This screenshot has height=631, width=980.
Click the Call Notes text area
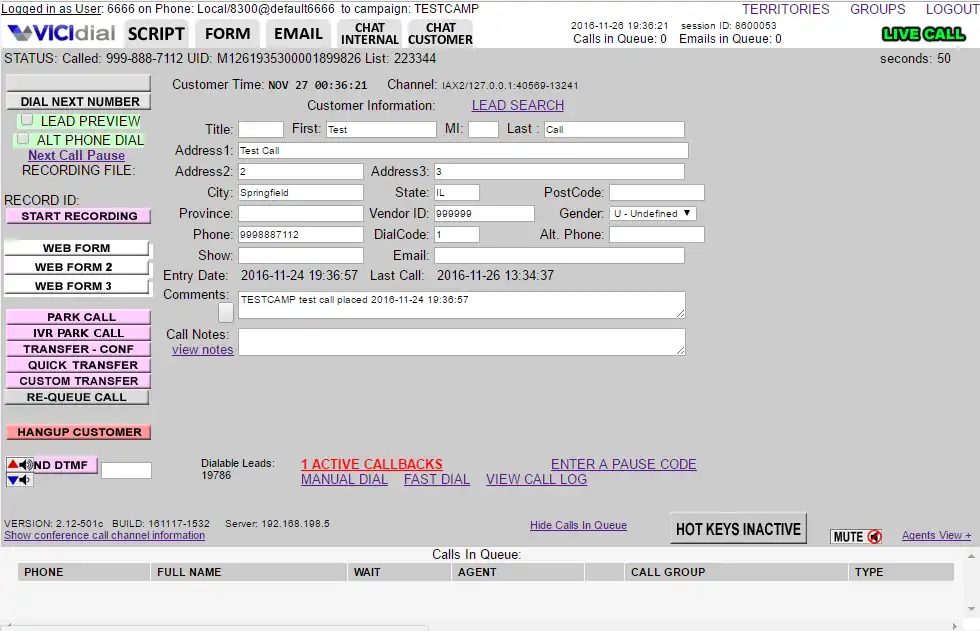(462, 342)
